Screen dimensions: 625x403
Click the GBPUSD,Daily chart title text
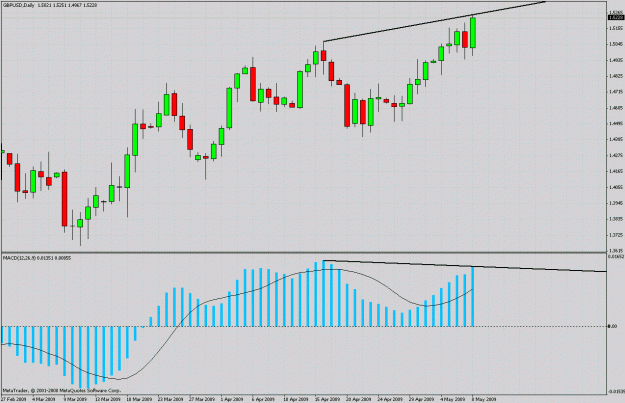click(x=19, y=5)
